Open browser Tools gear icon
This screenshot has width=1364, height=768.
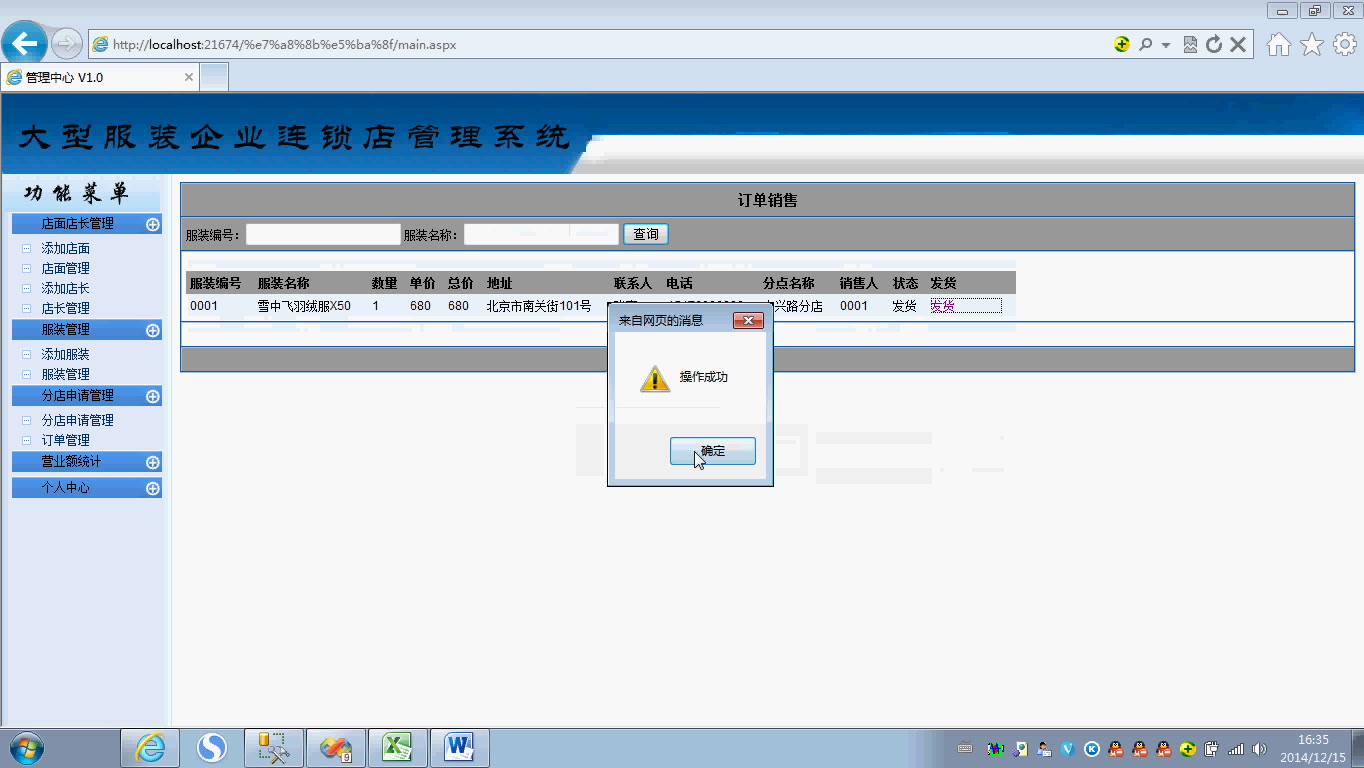(1345, 44)
